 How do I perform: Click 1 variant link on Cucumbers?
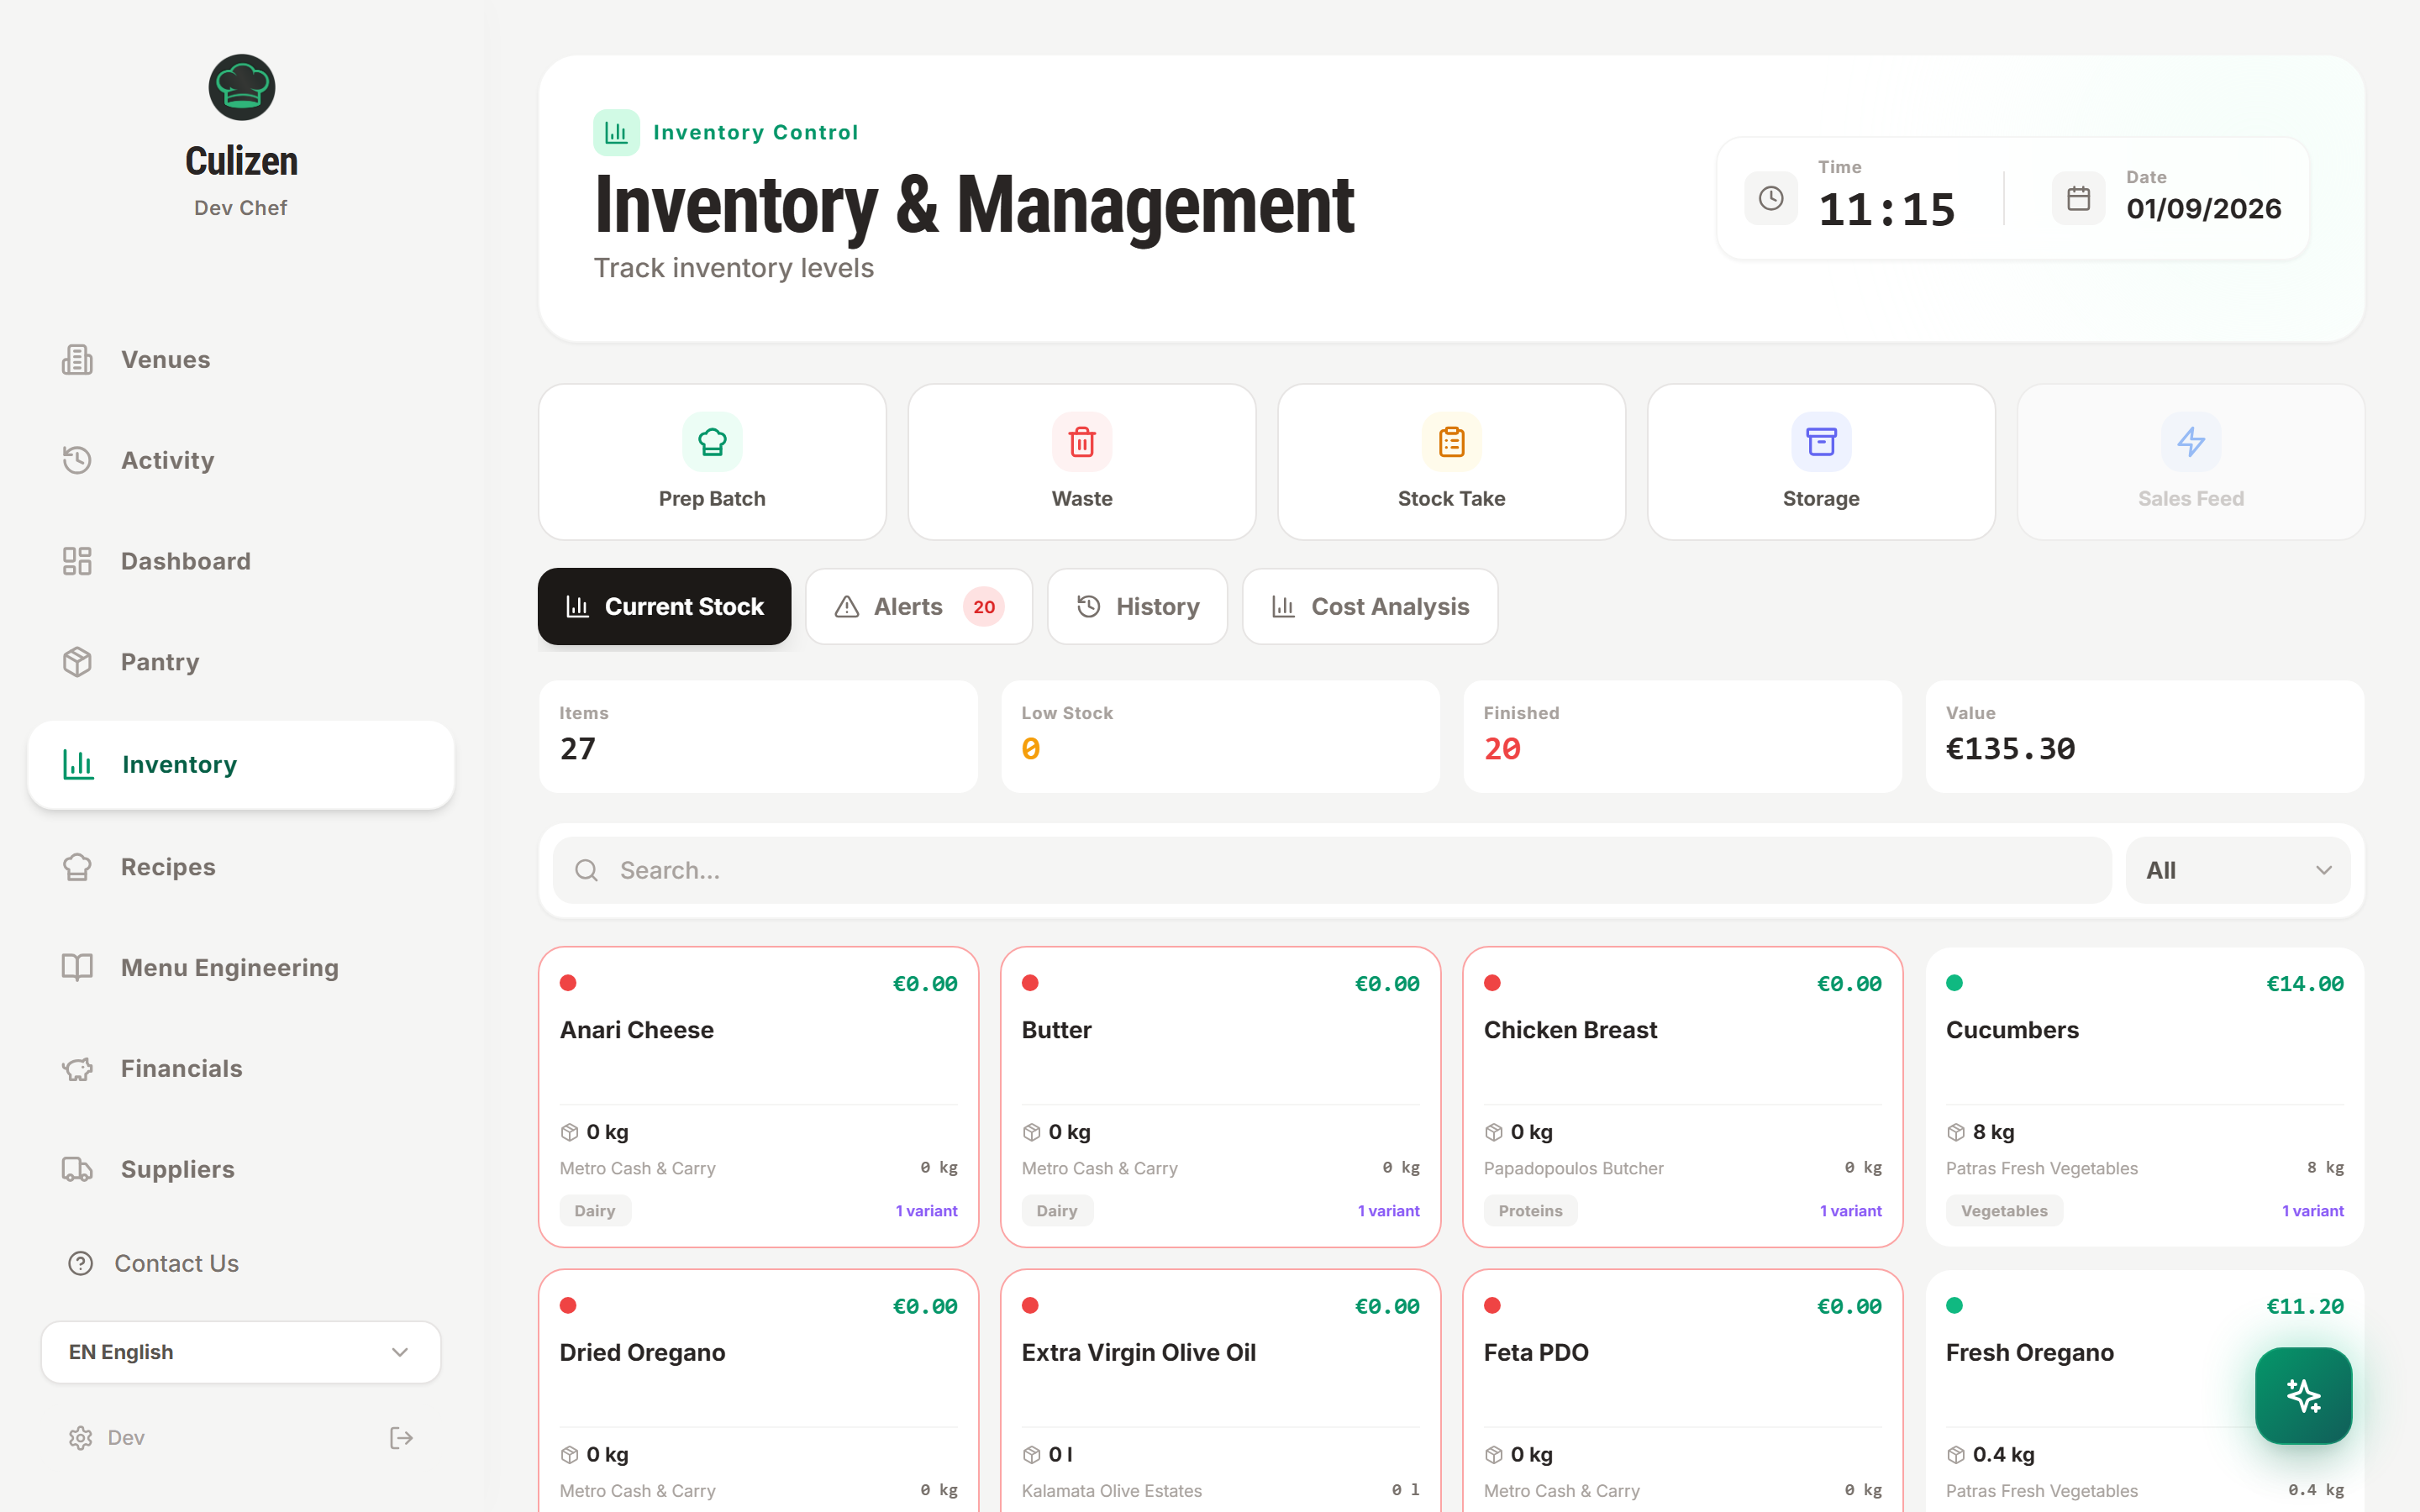(x=2312, y=1211)
